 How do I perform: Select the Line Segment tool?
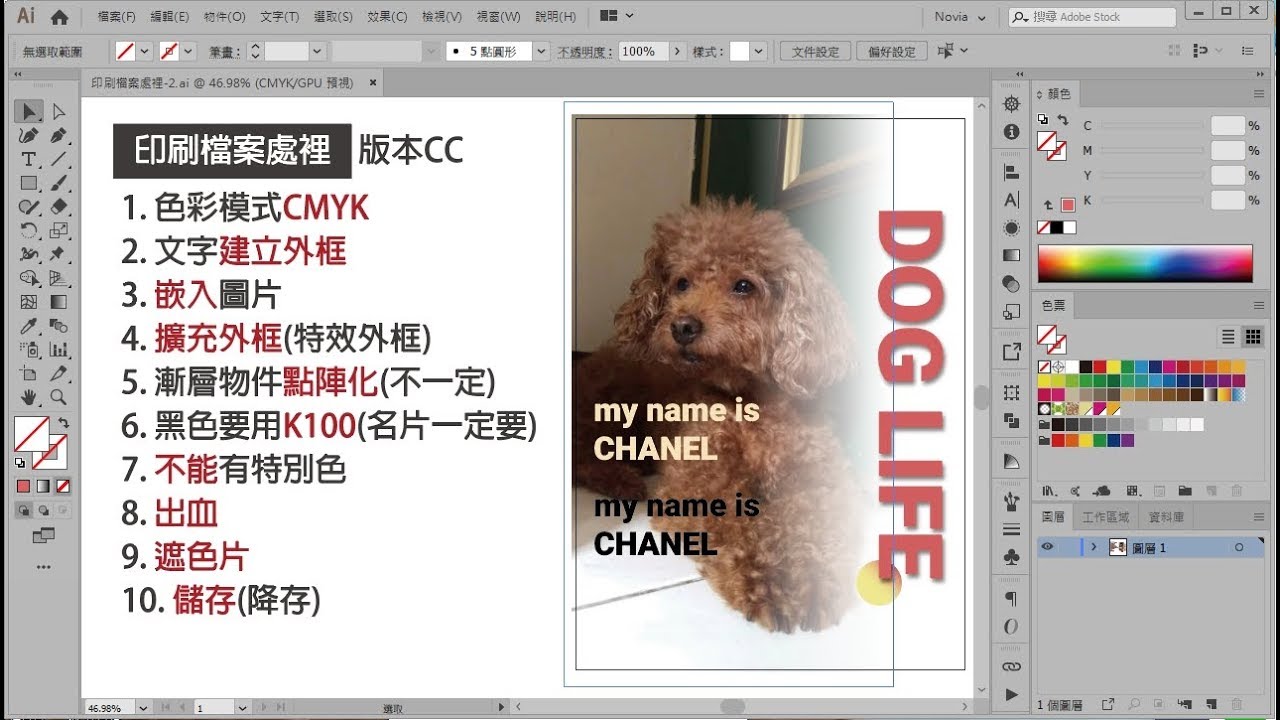58,159
